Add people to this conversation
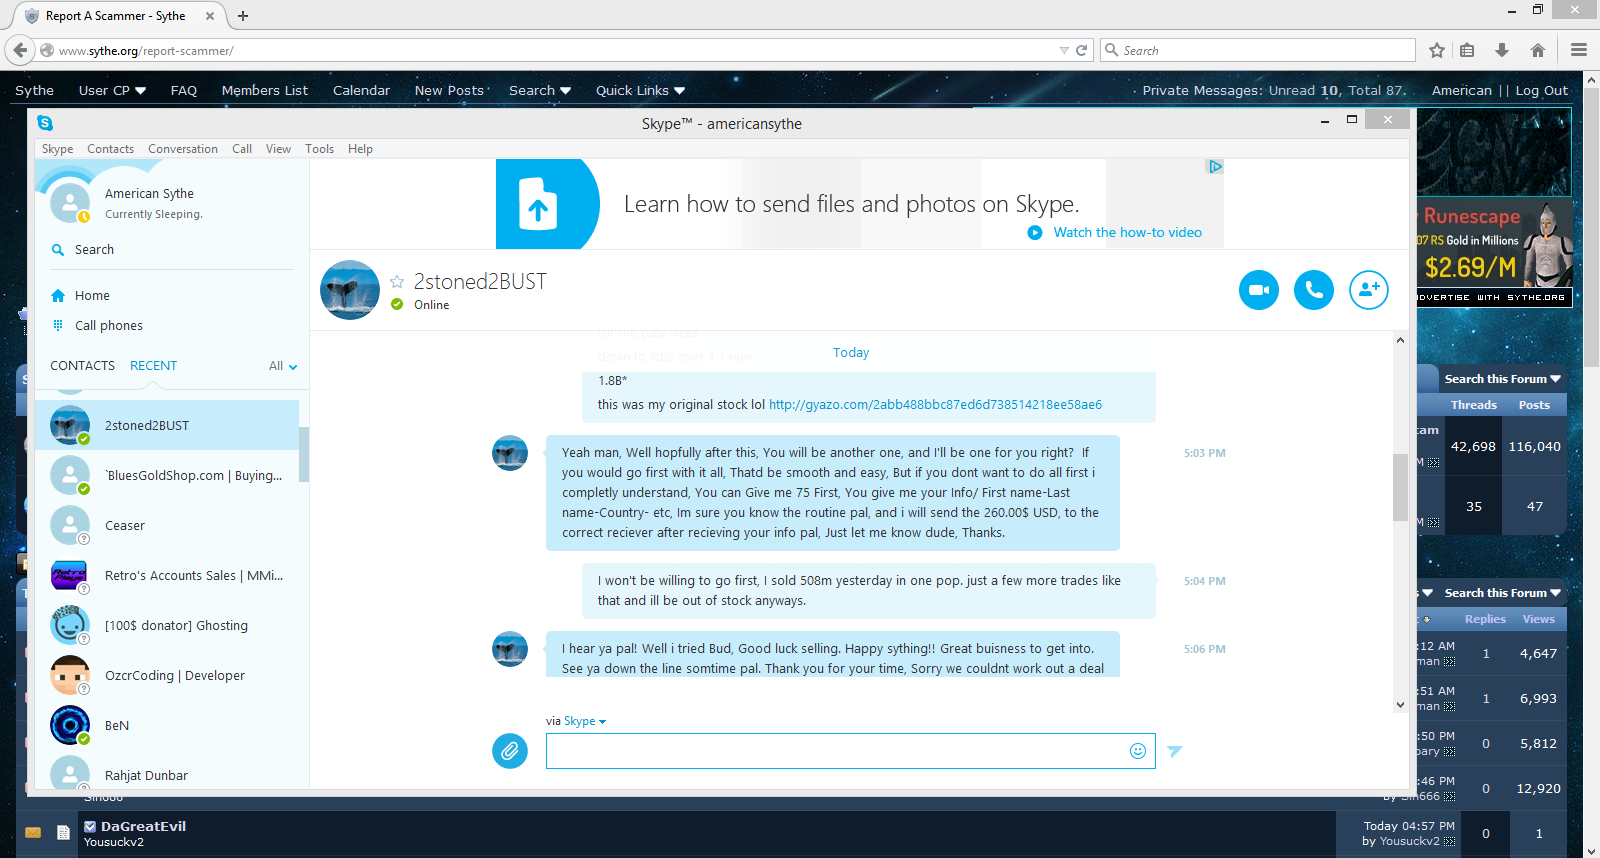1600x858 pixels. [1369, 290]
